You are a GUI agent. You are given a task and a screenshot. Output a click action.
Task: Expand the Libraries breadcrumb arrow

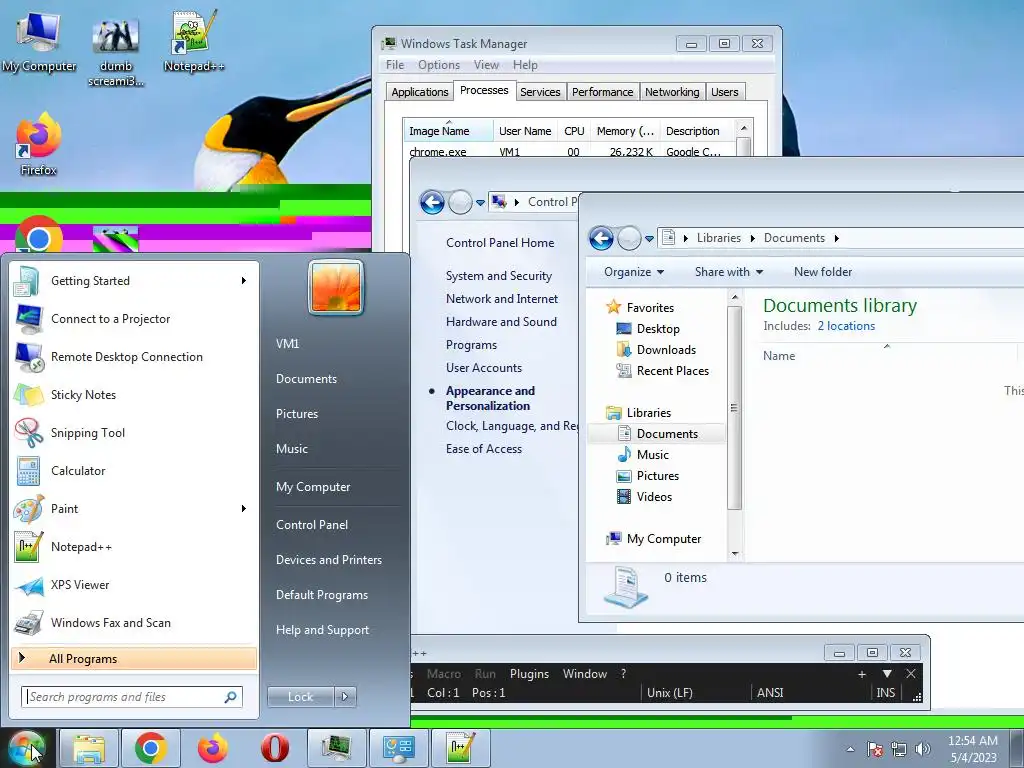pyautogui.click(x=752, y=238)
